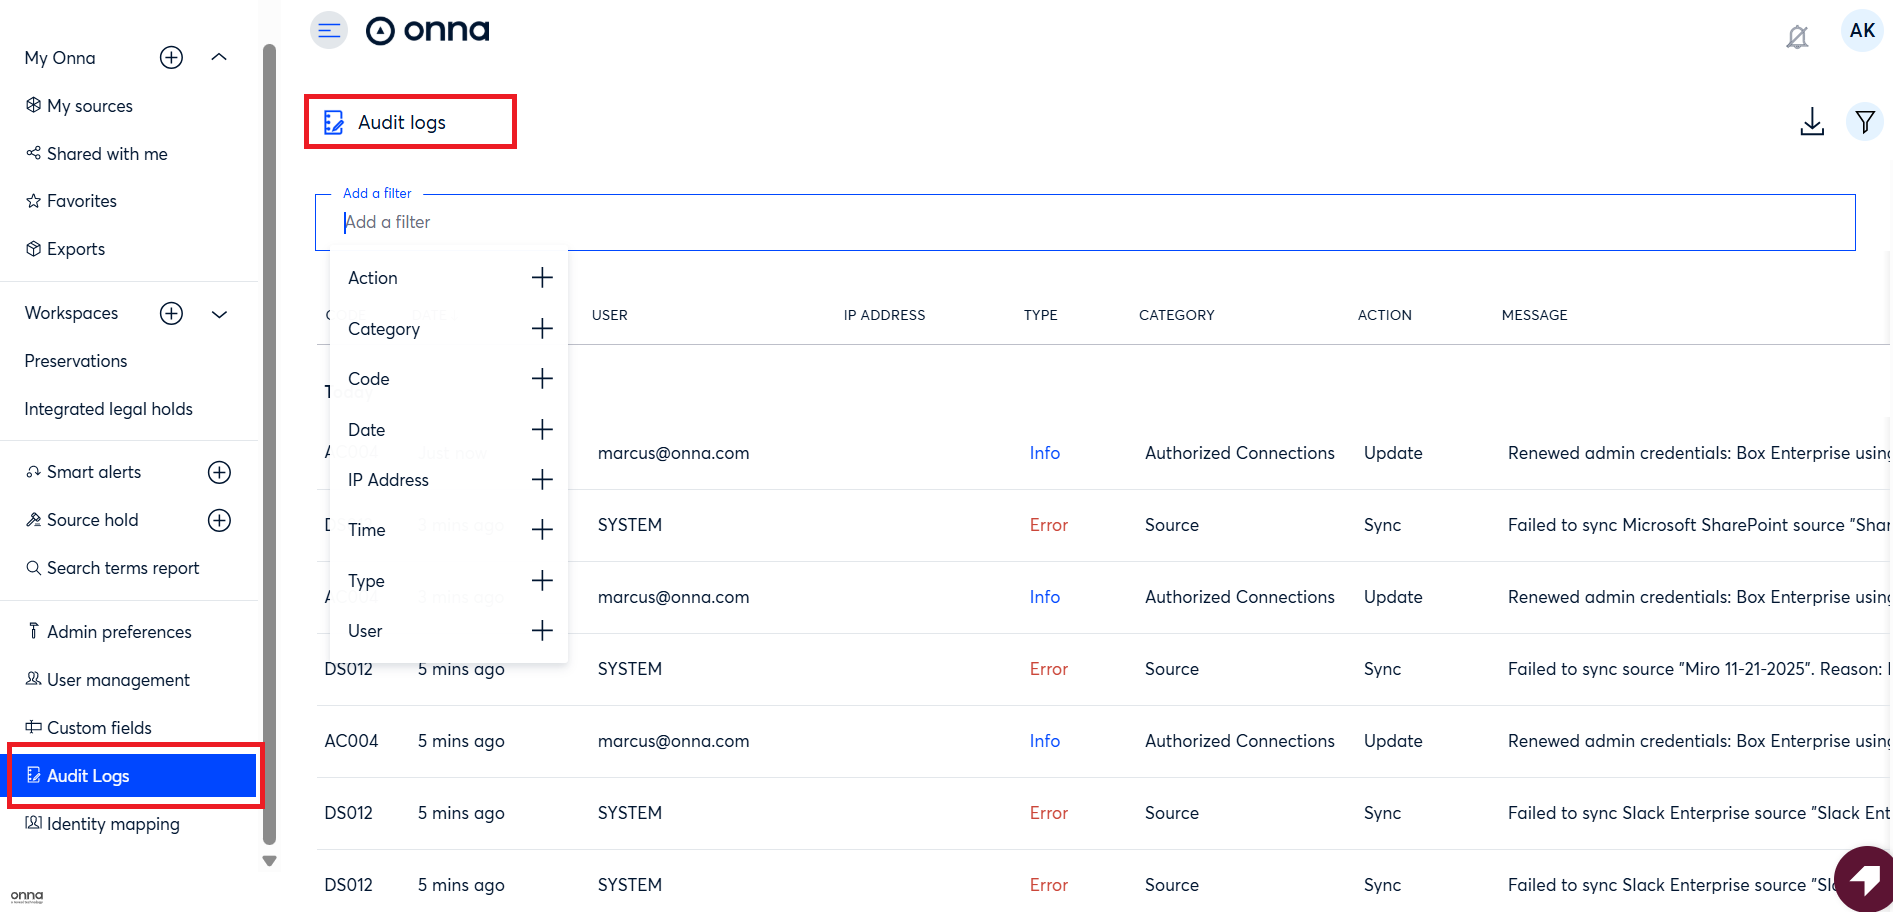Collapse the My Onna section chevron
The image size is (1893, 912).
219,58
